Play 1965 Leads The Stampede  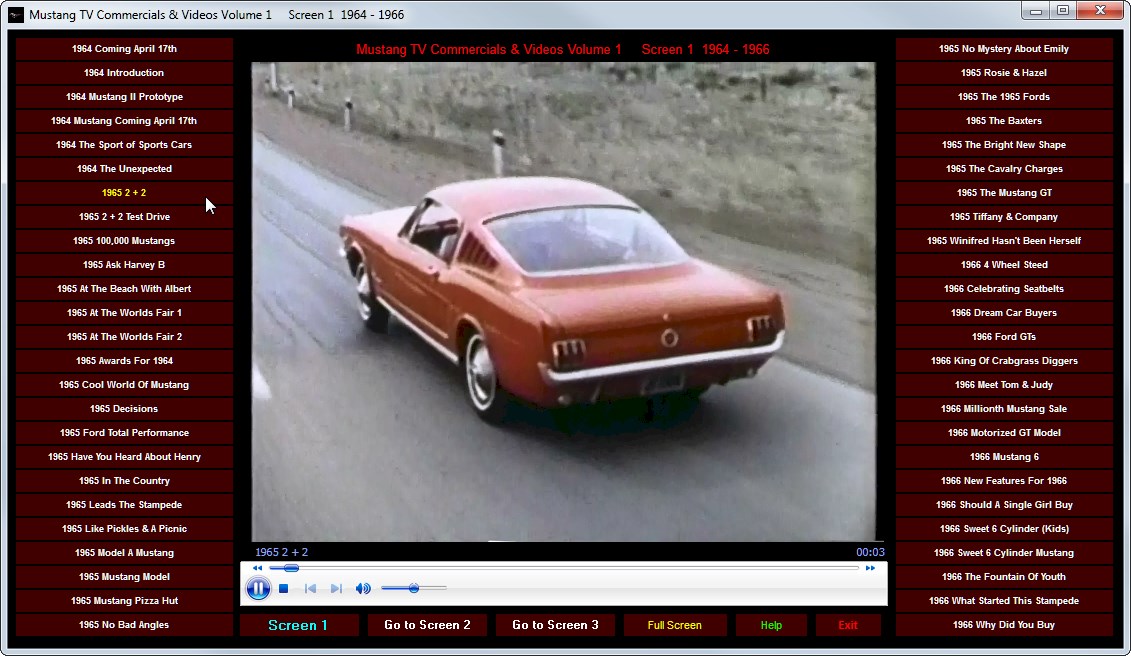124,504
